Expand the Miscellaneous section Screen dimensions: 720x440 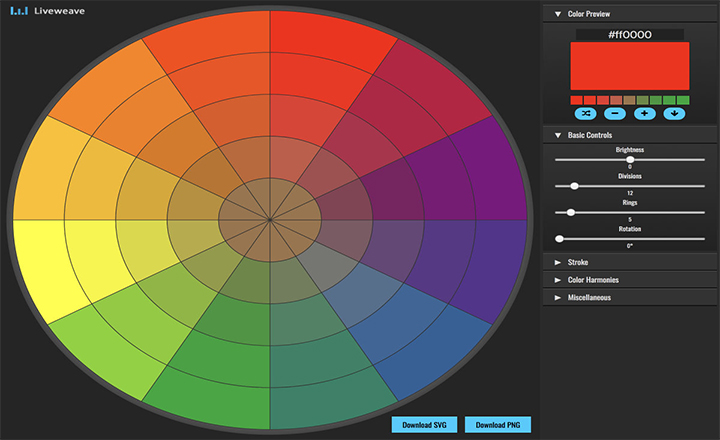point(558,298)
